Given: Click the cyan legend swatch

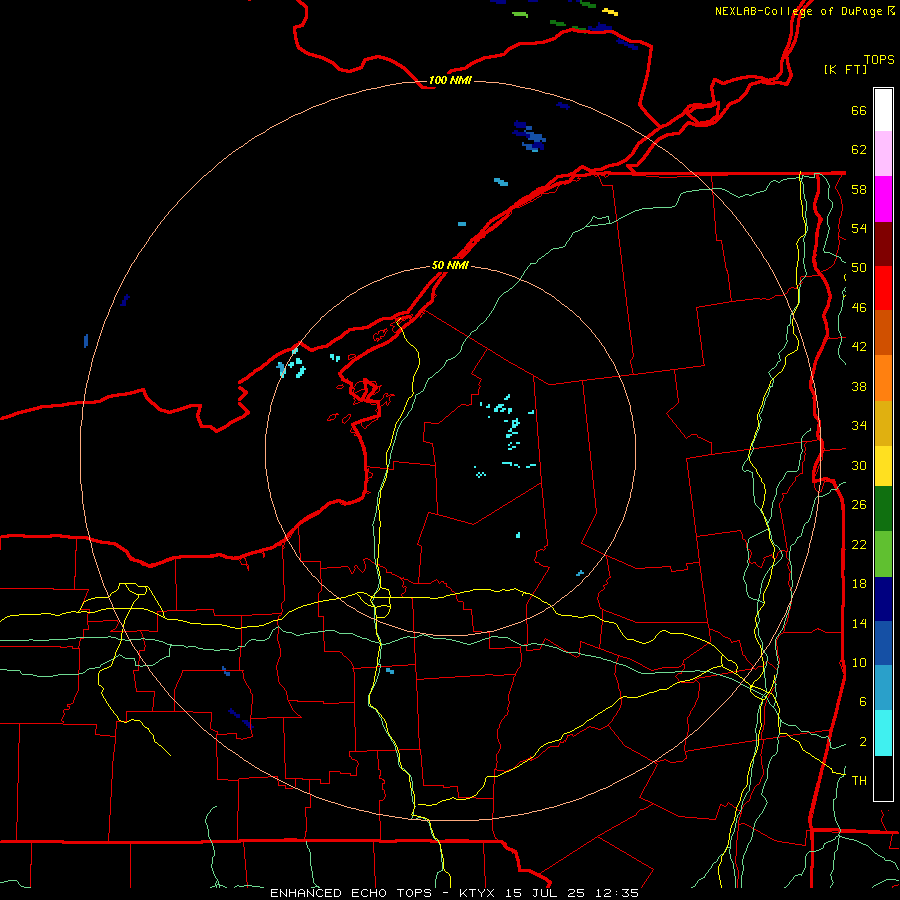Looking at the screenshot, I should 883,733.
